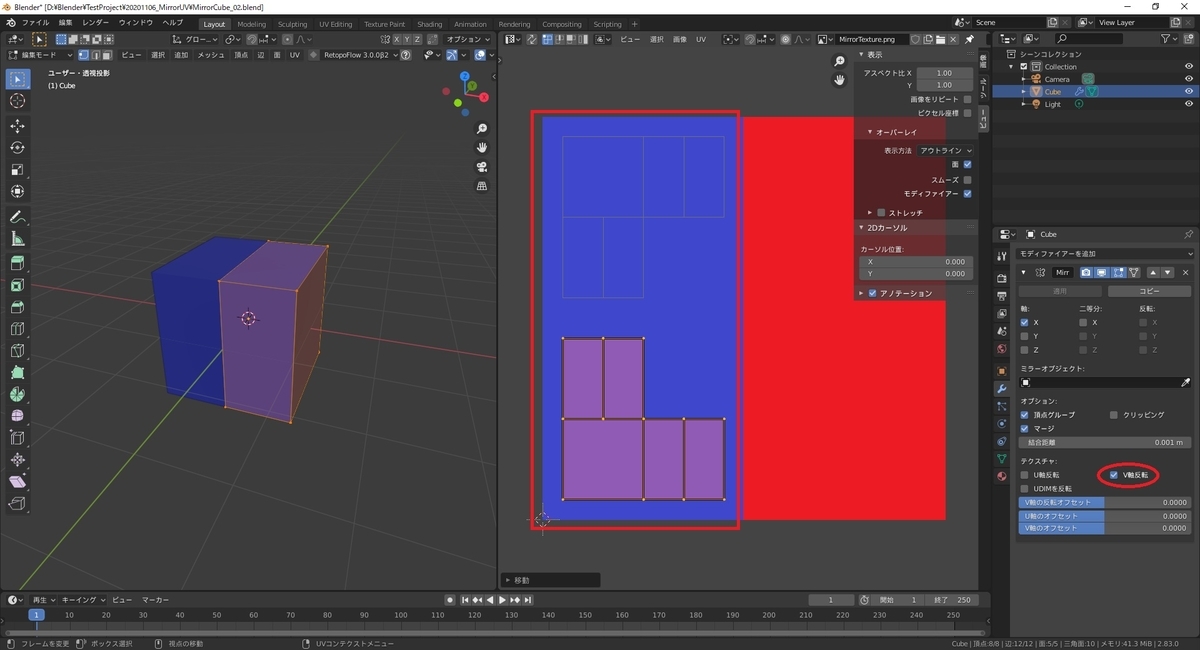1200x650 pixels.
Task: Hide the Light object with its eye icon
Action: (1189, 104)
